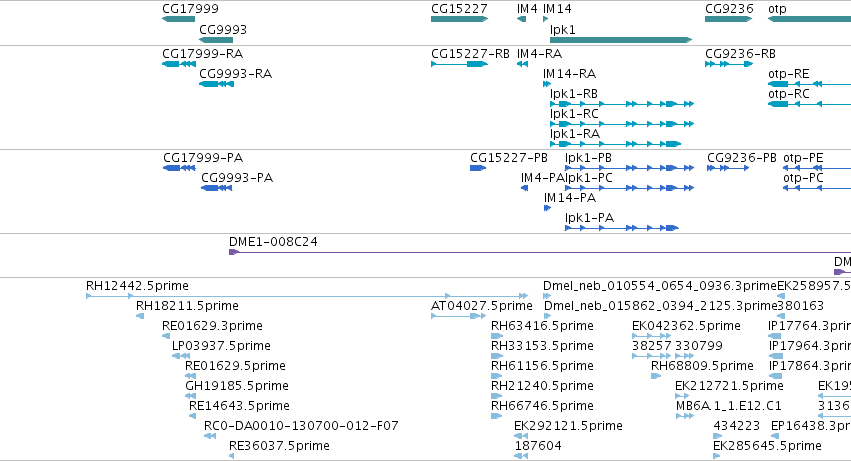
Task: Select transcript CG15227-RB
Action: point(471,54)
